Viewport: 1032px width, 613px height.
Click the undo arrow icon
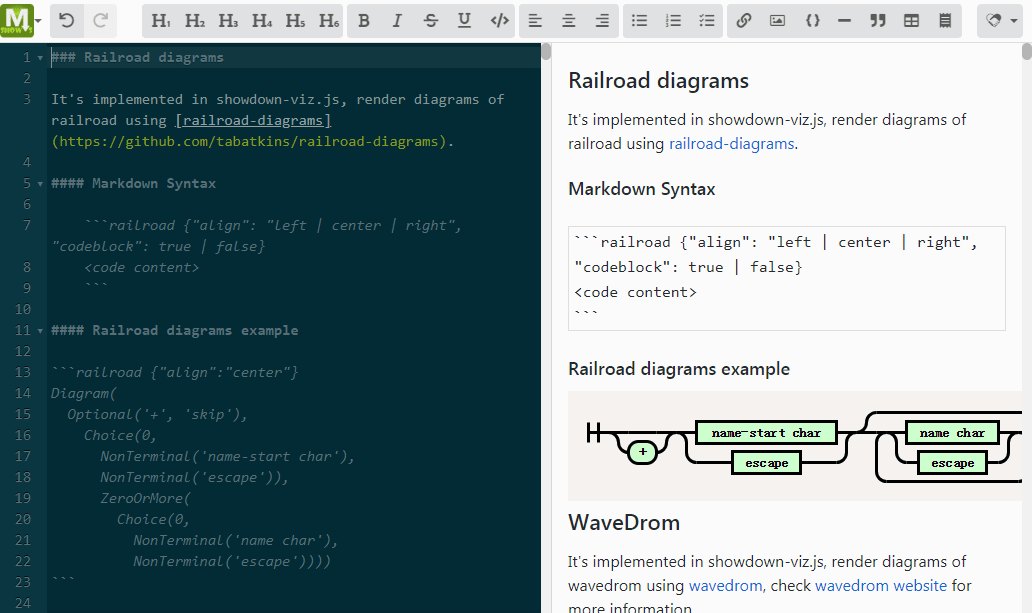pos(67,20)
